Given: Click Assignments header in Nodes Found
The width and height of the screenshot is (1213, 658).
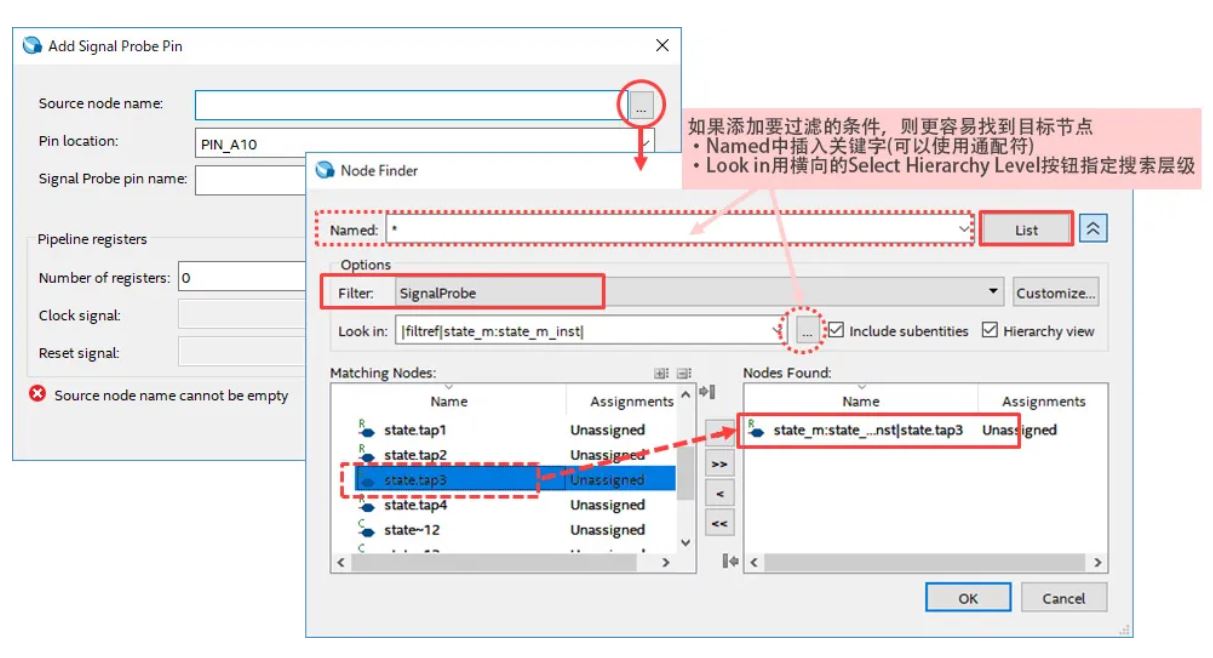Looking at the screenshot, I should (x=1043, y=401).
